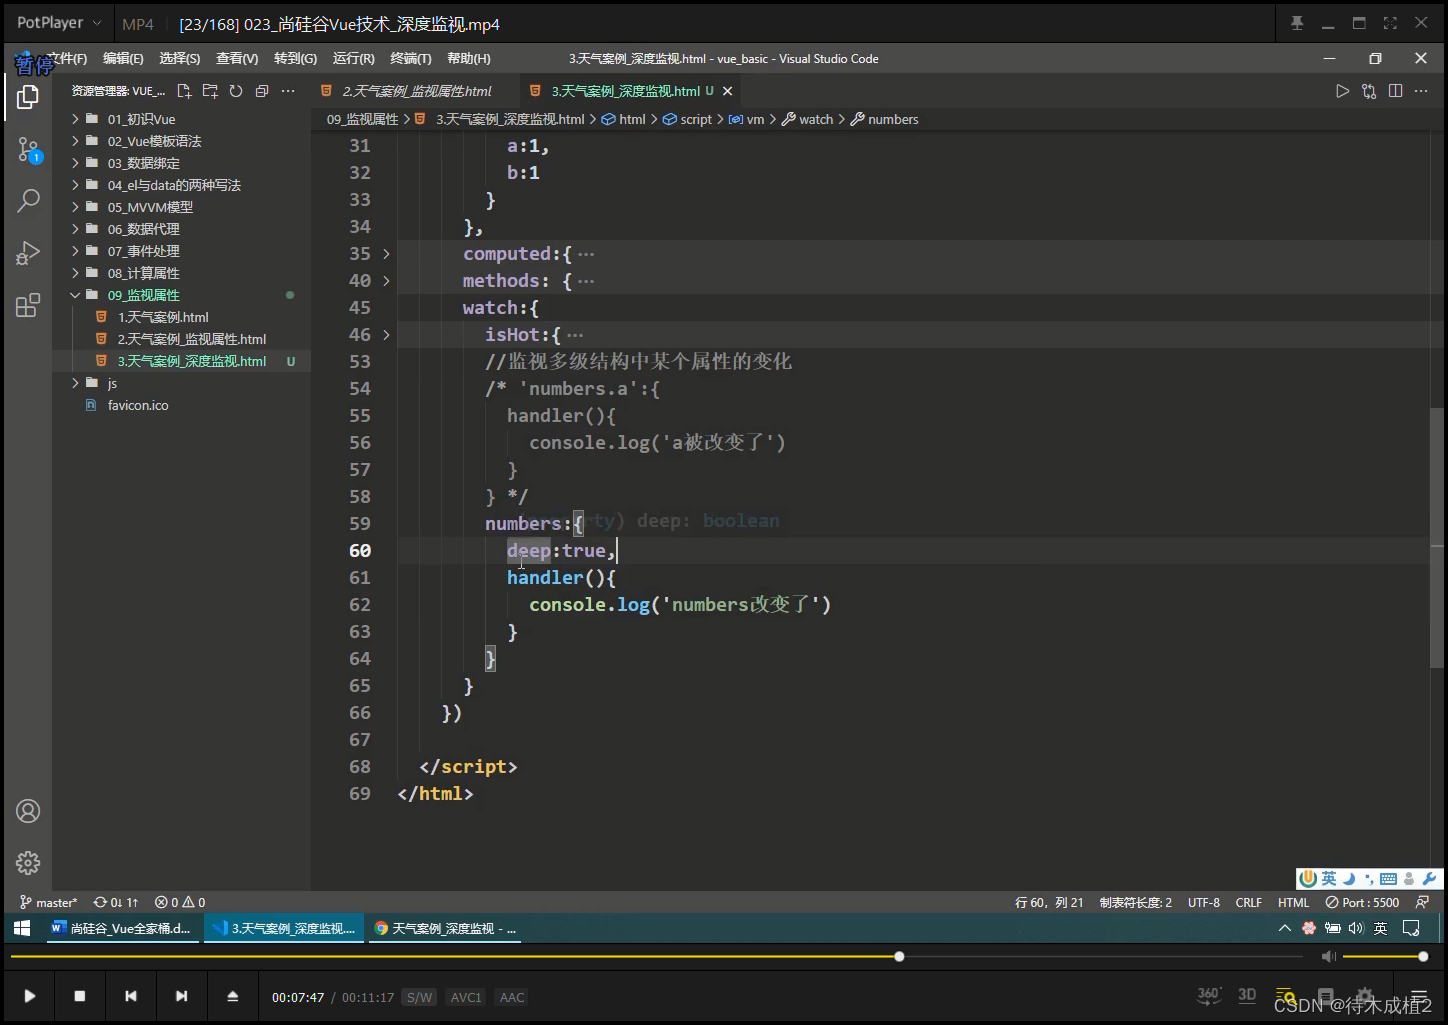The image size is (1448, 1025).
Task: Change the CRLF line ending setting
Action: pyautogui.click(x=1249, y=902)
